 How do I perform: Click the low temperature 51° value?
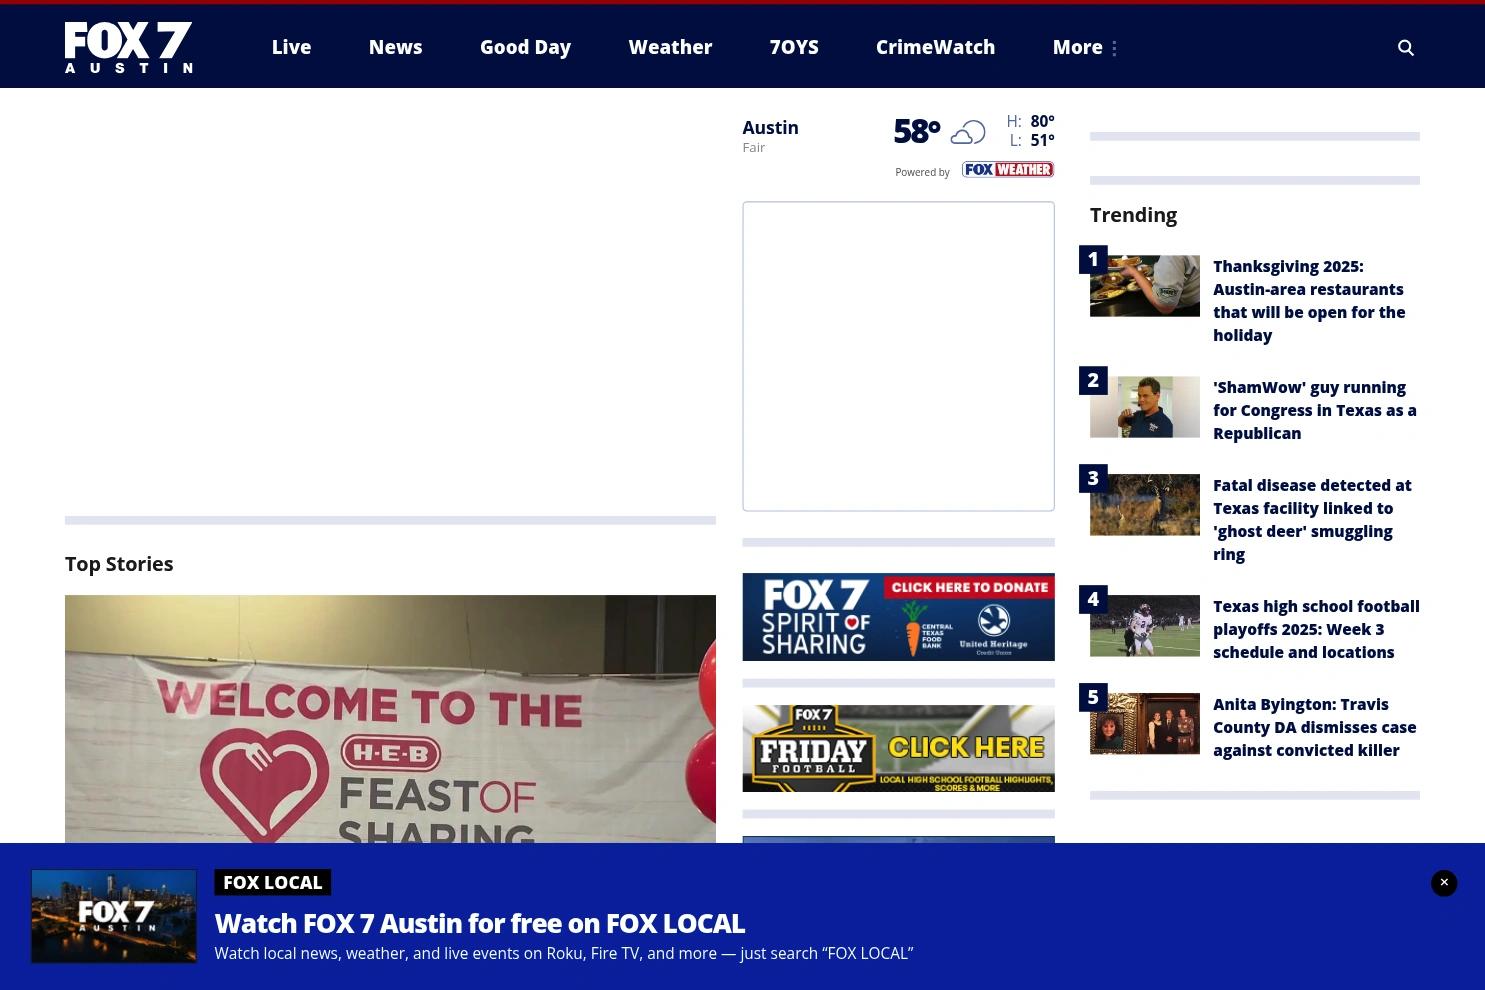tap(1042, 140)
